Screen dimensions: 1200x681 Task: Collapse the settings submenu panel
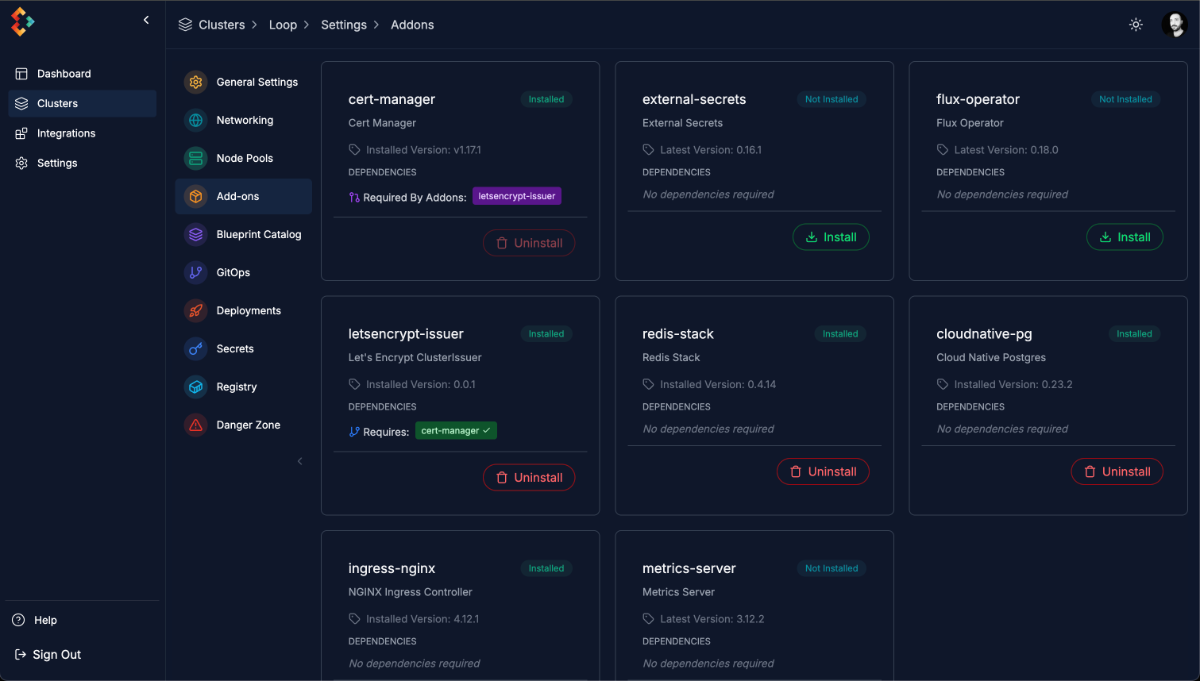click(x=300, y=461)
